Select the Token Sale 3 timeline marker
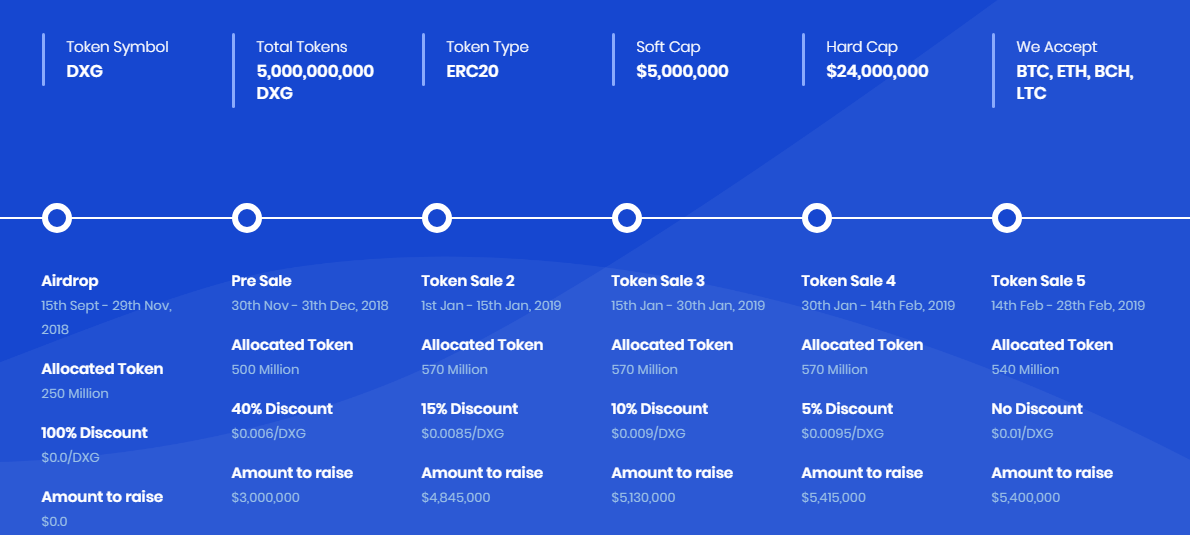 pyautogui.click(x=627, y=217)
